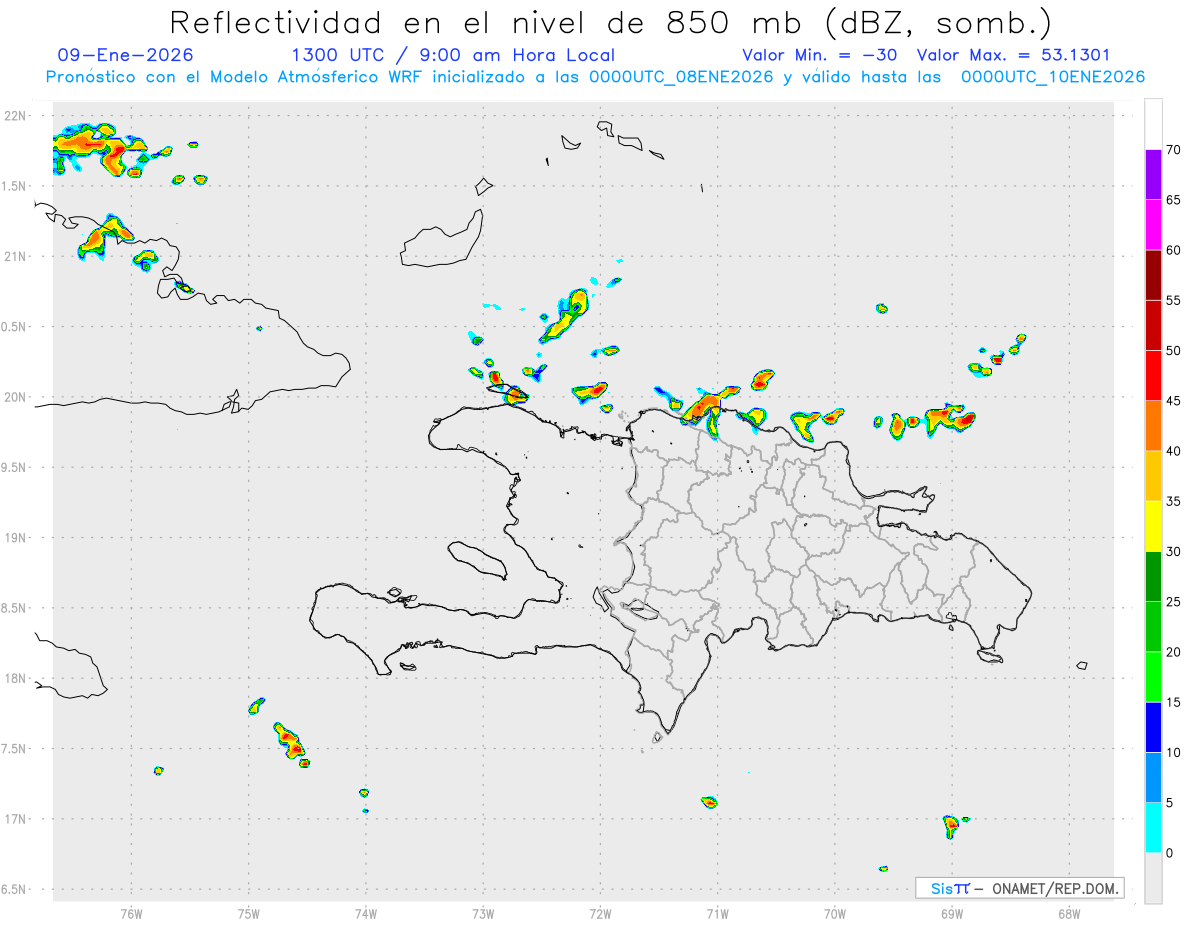The image size is (1200, 927).
Task: Click the '70W' longitude label
Action: [x=835, y=913]
